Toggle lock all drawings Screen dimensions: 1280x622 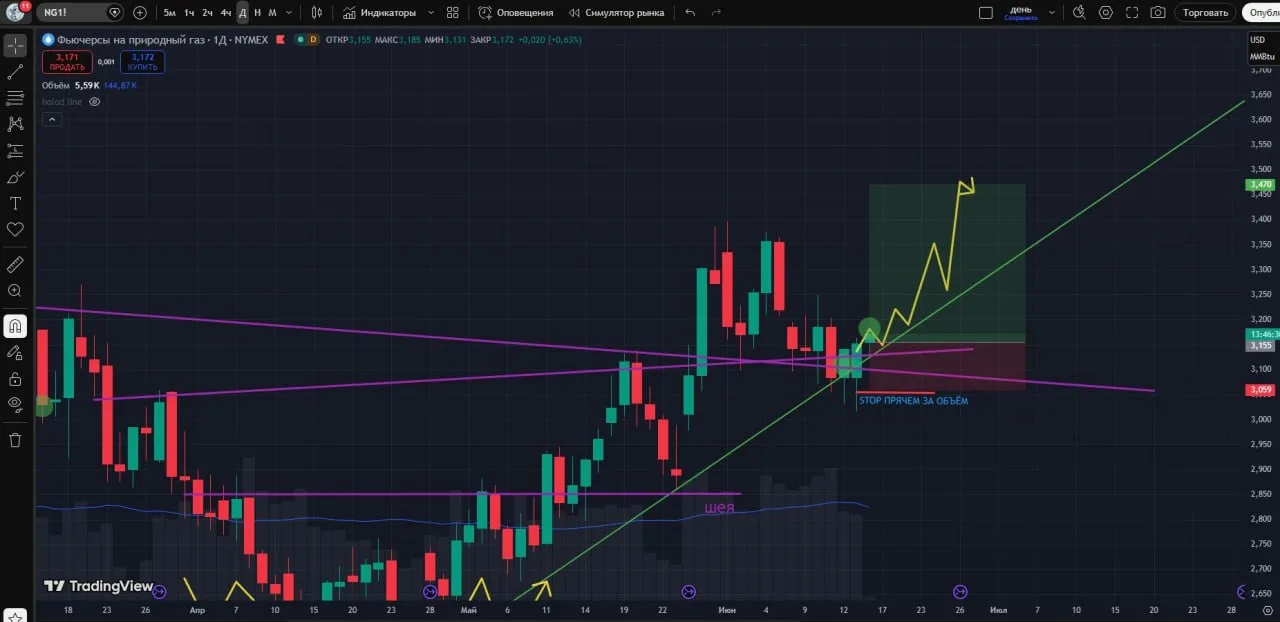(x=15, y=379)
